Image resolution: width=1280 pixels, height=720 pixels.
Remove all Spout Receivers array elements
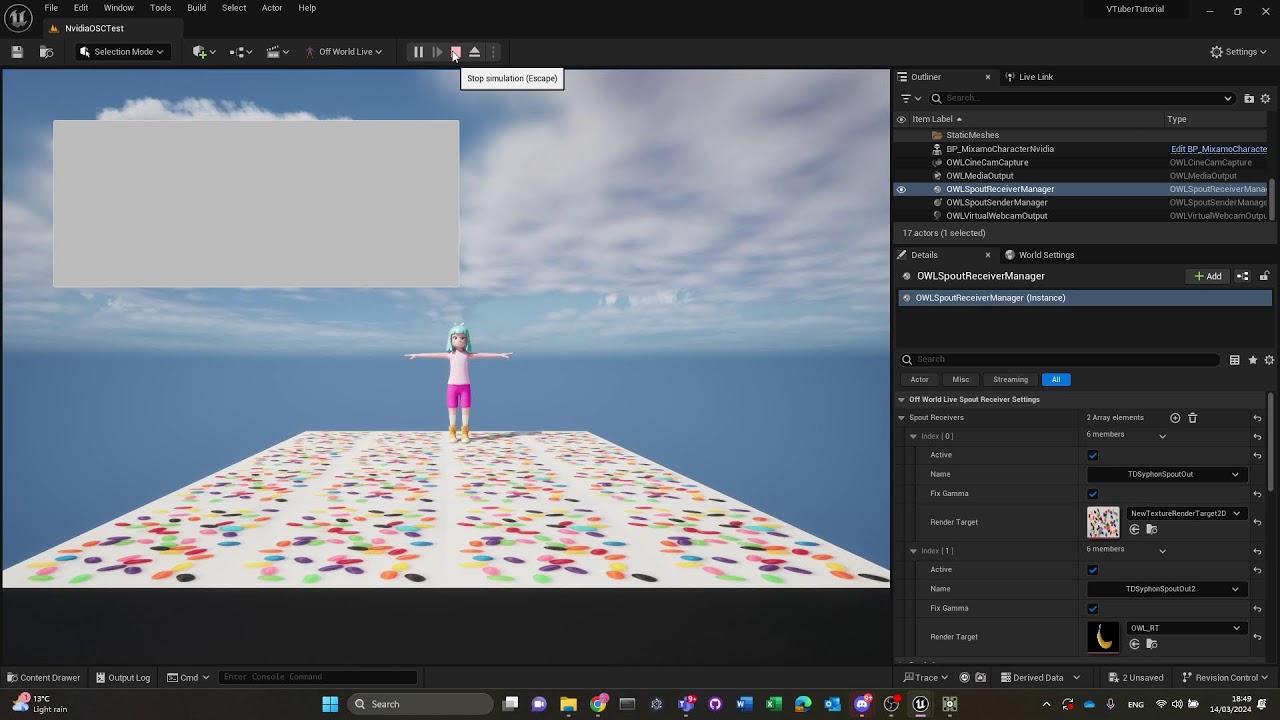(x=1192, y=418)
